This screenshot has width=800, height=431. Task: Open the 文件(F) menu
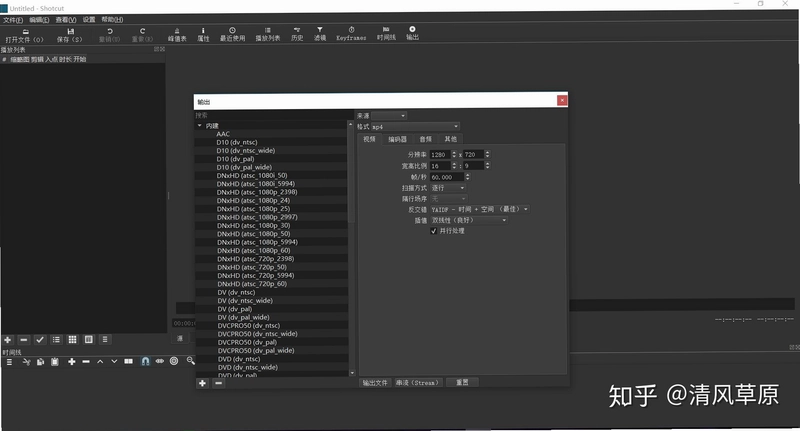13,20
